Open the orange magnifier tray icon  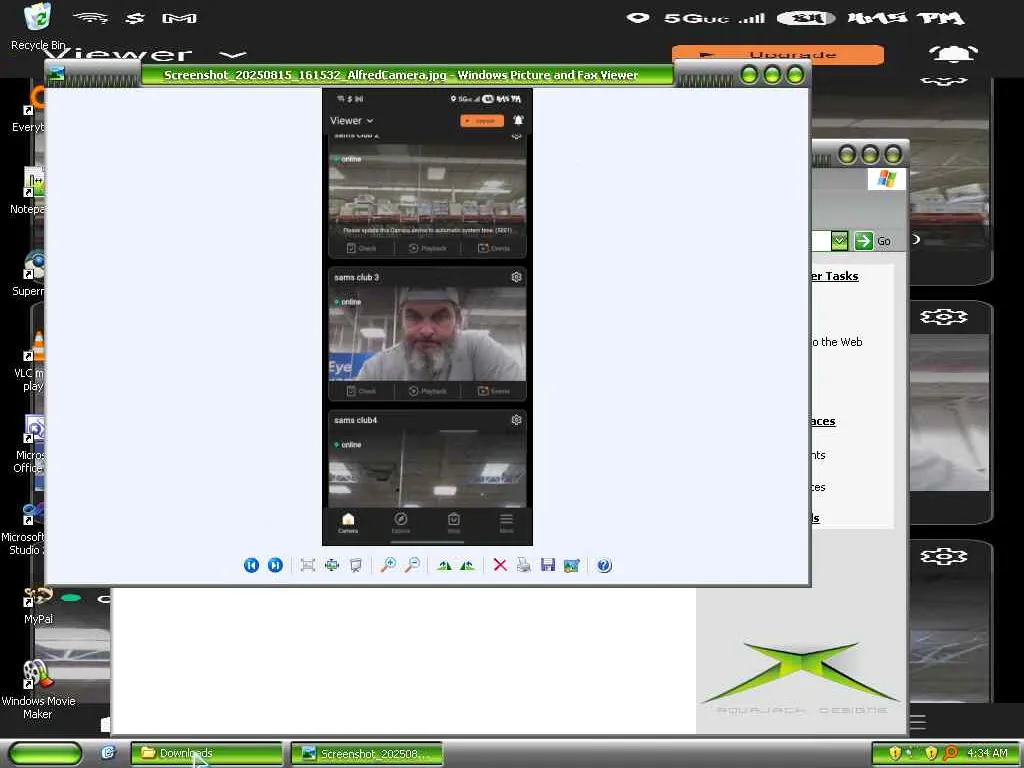(951, 753)
